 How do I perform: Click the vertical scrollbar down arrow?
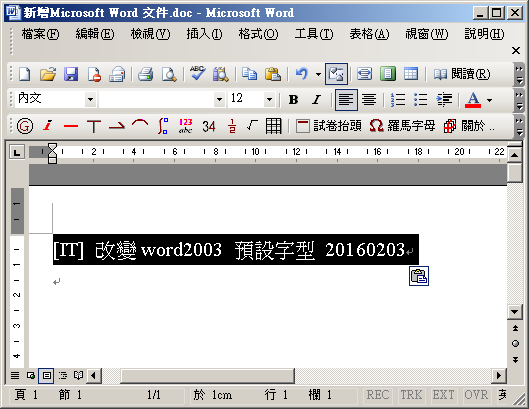coord(515,311)
